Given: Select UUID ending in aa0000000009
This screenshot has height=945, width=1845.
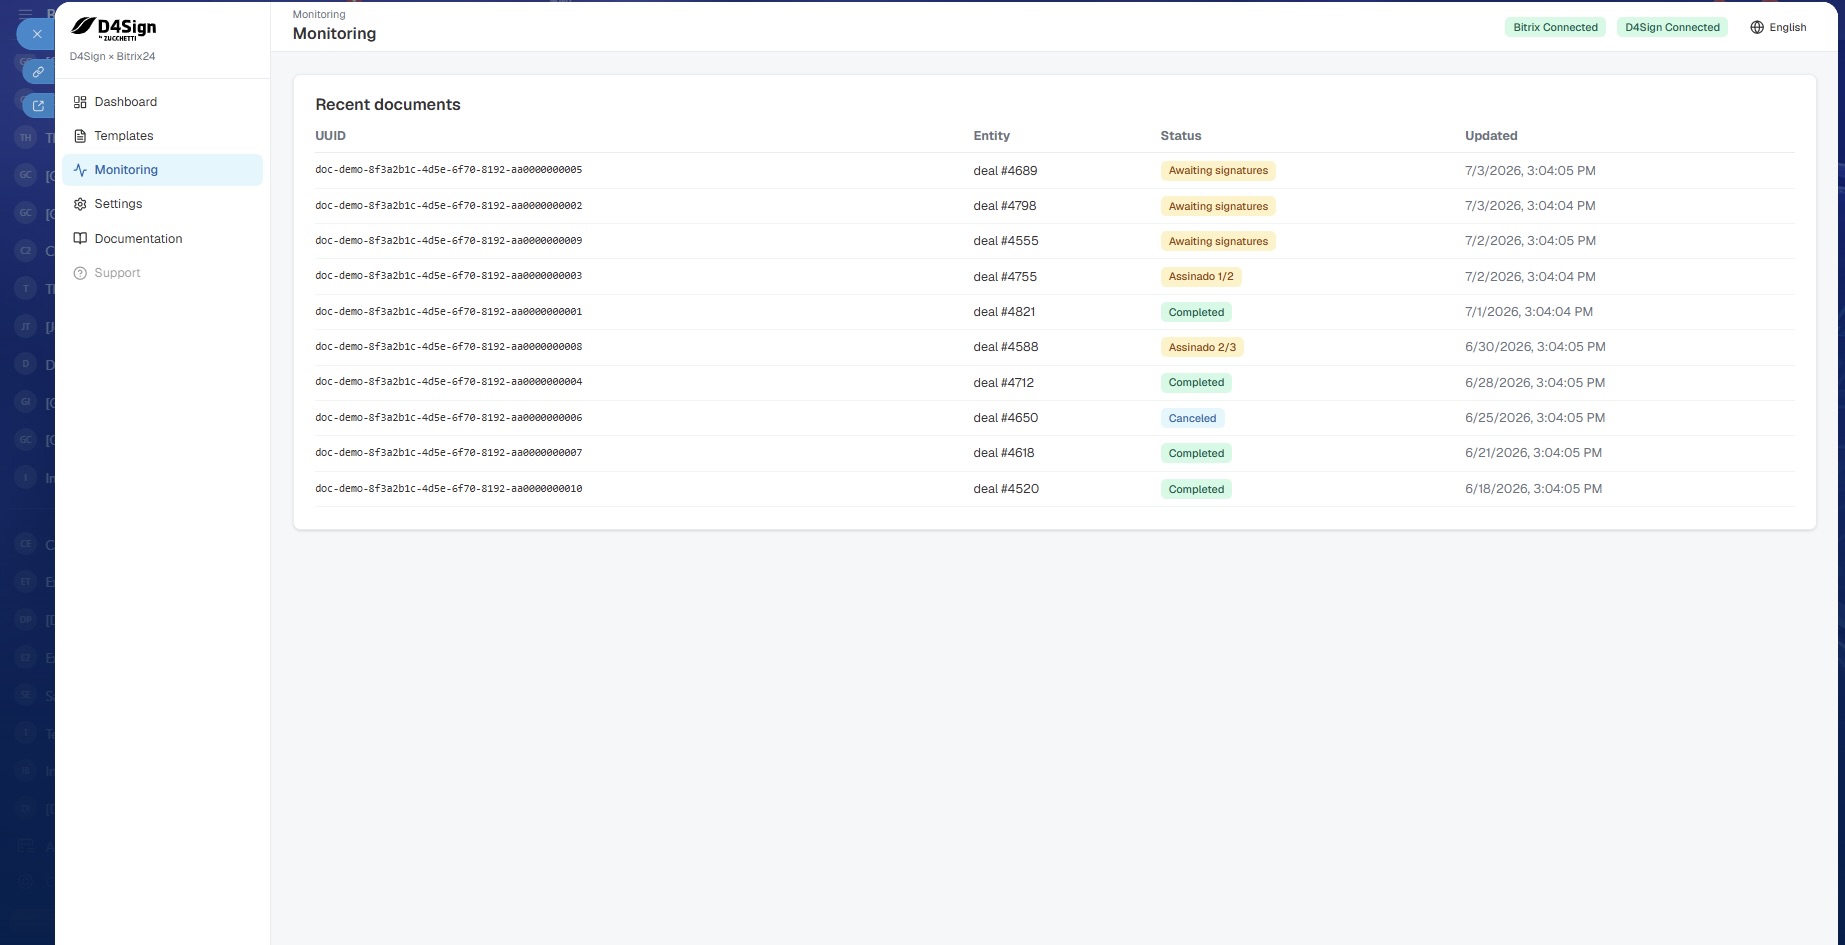Looking at the screenshot, I should (448, 241).
